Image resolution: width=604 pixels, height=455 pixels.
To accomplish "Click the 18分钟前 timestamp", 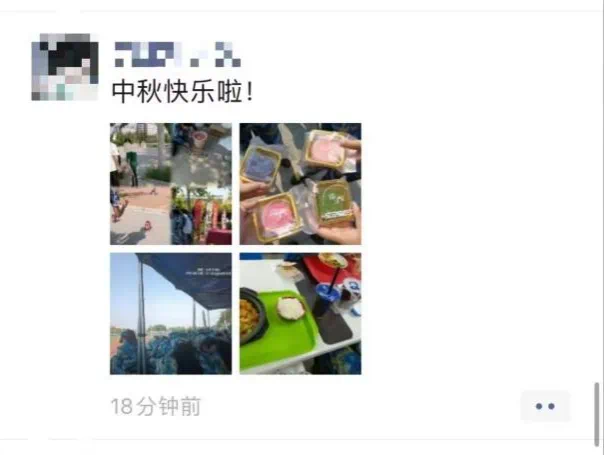I will tap(156, 406).
